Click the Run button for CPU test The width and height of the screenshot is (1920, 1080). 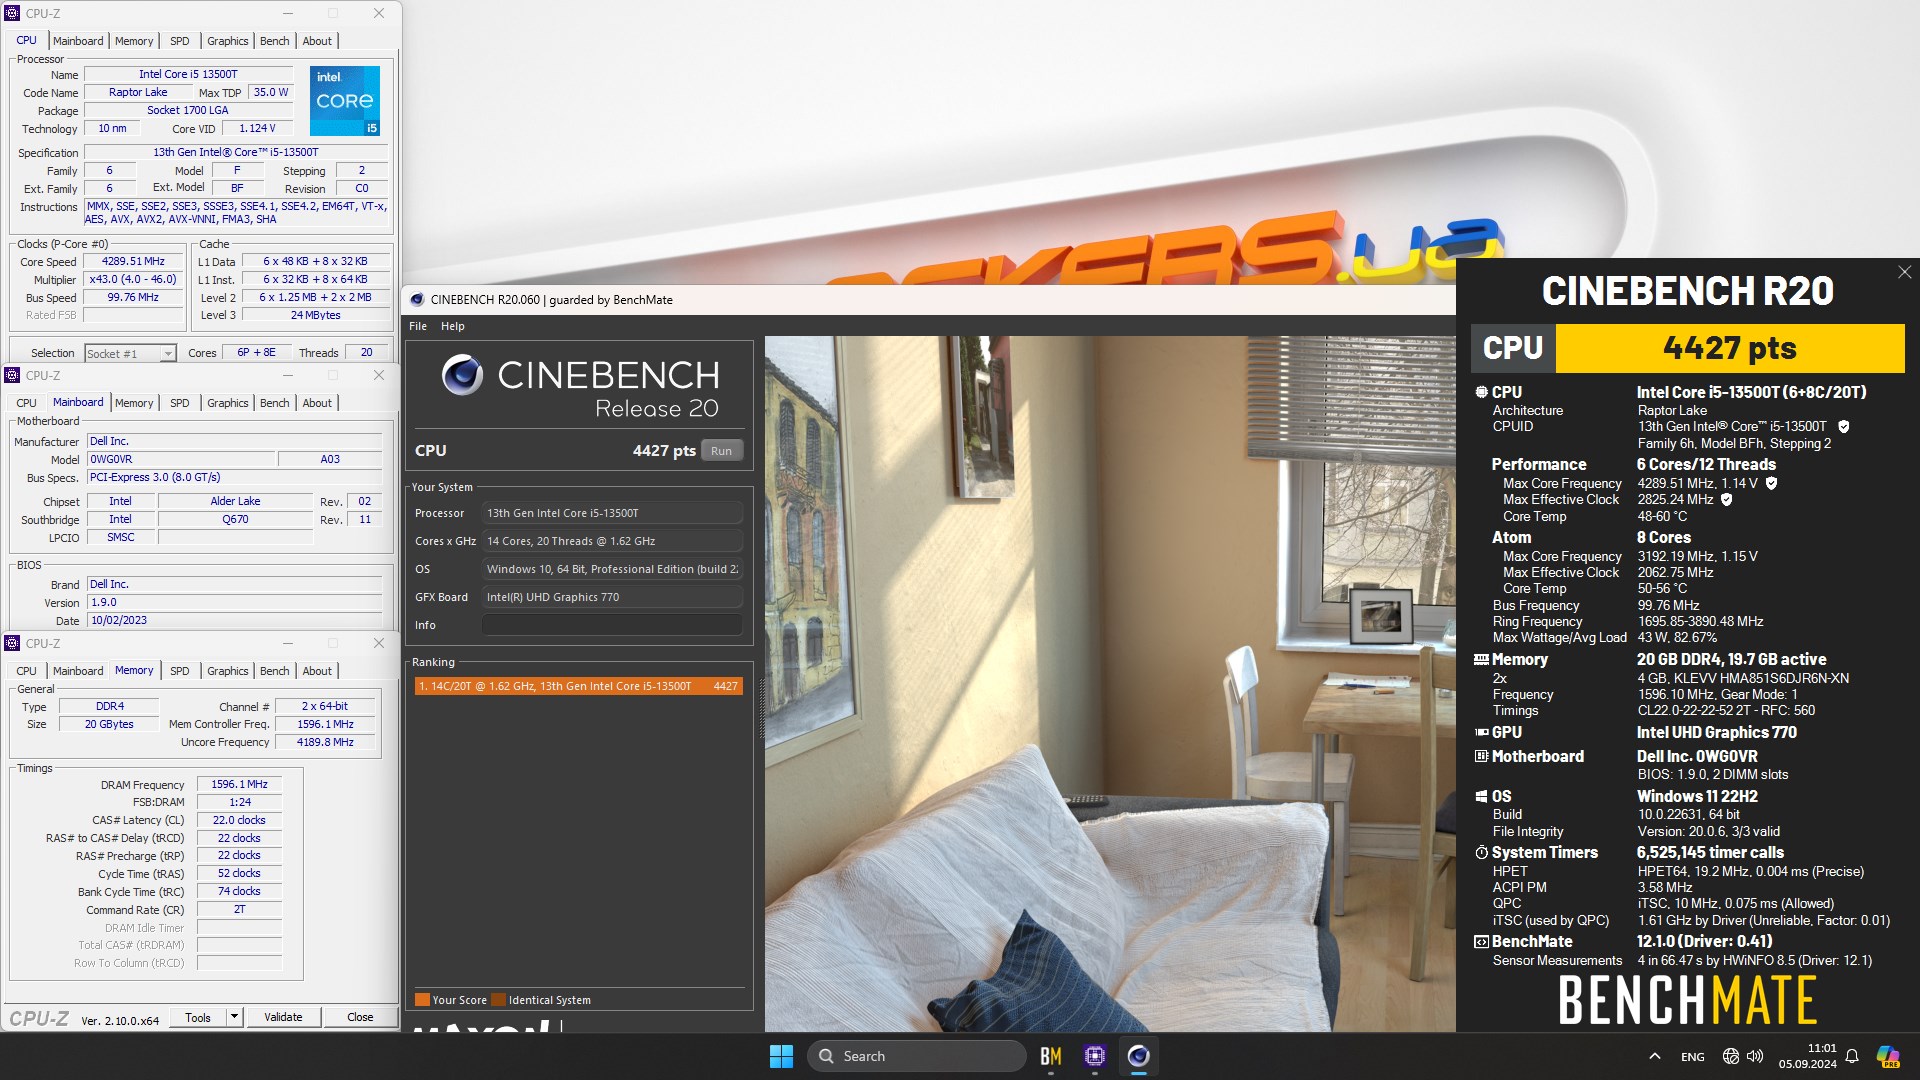click(x=721, y=451)
